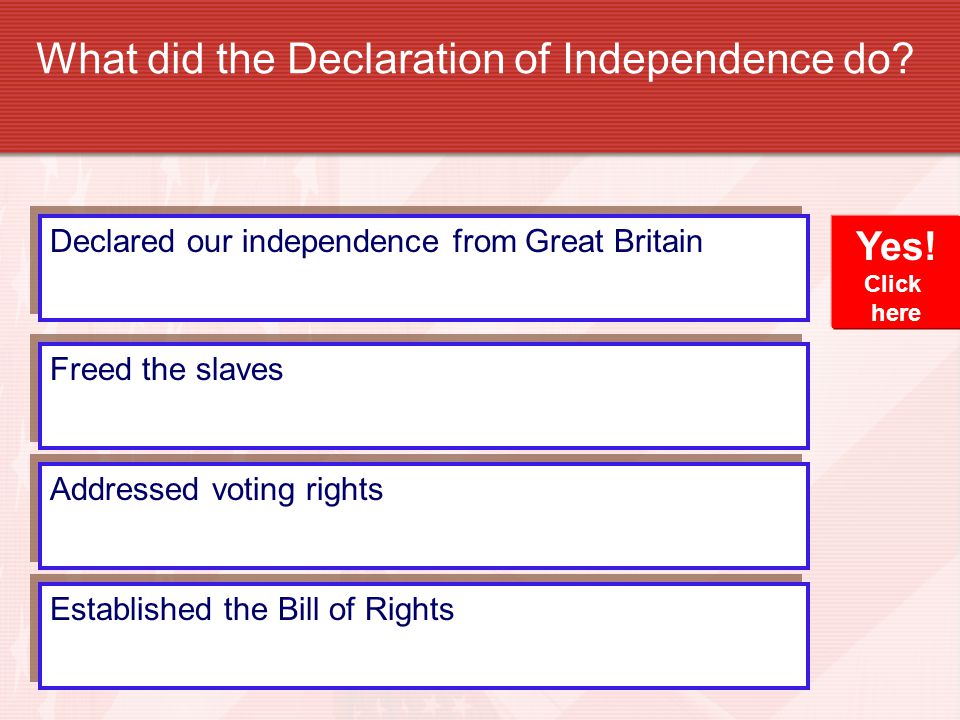
Task: Click the red striped header banner below title
Action: pyautogui.click(x=480, y=119)
